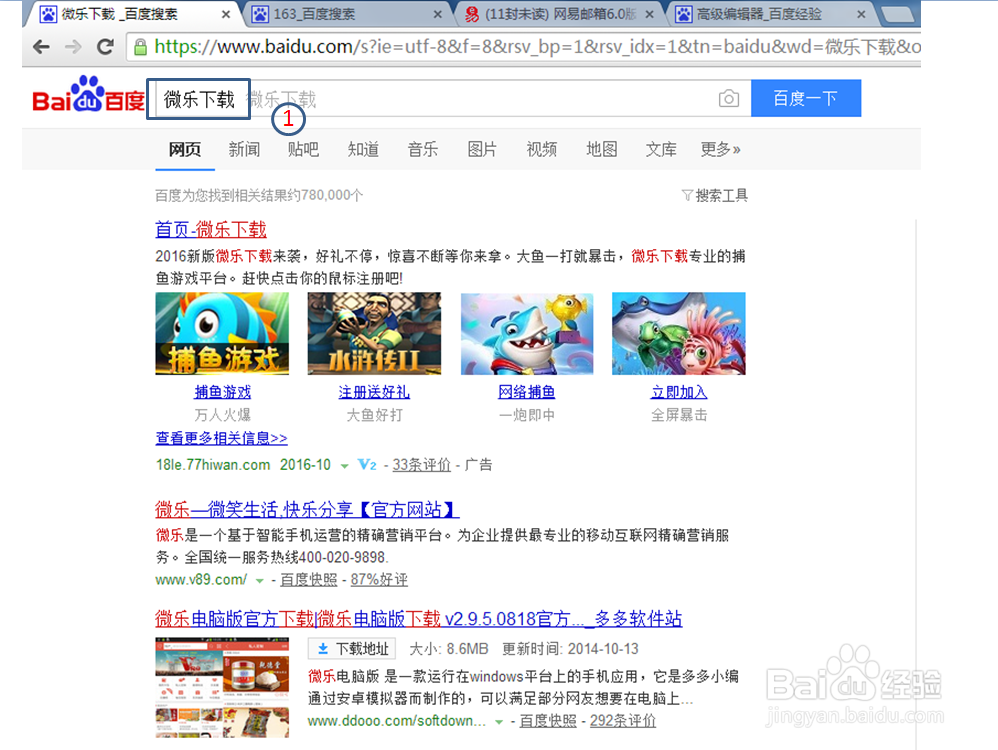Click the 百度一下 search button
This screenshot has width=998, height=750.
coord(806,98)
